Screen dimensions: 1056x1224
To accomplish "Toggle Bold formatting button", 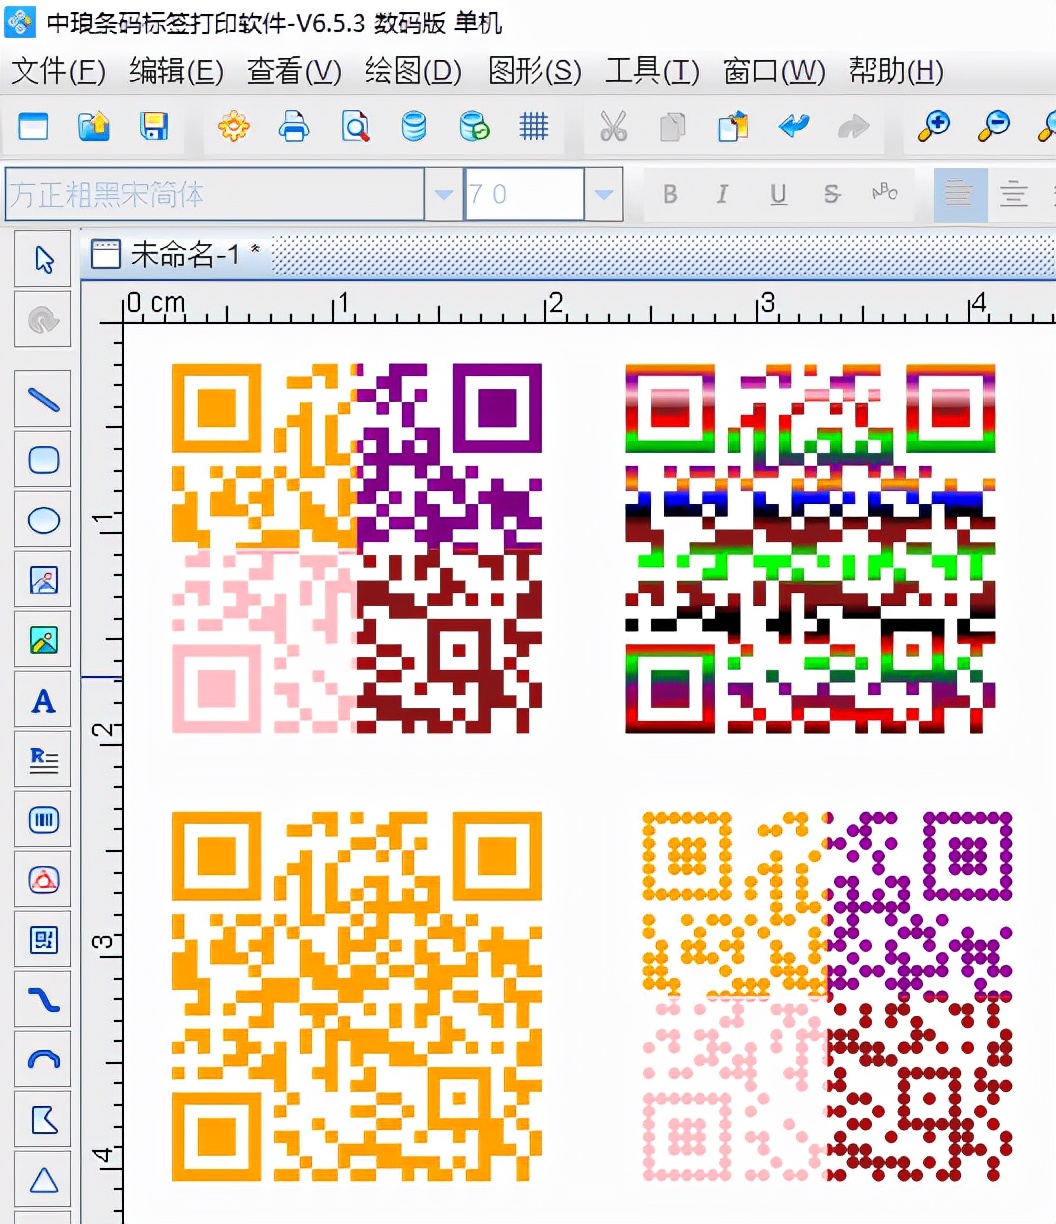I will coord(670,194).
